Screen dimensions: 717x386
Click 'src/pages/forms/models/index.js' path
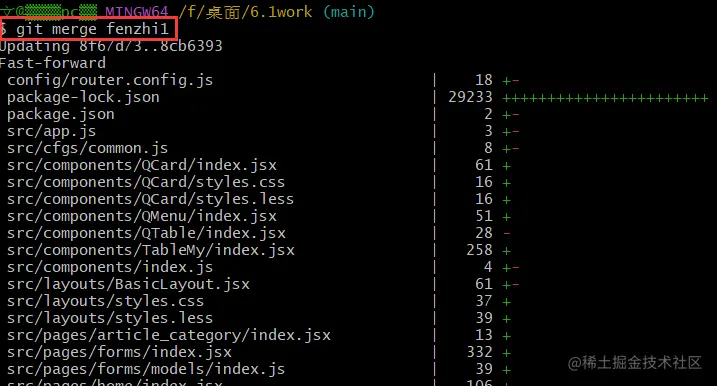tap(146, 369)
